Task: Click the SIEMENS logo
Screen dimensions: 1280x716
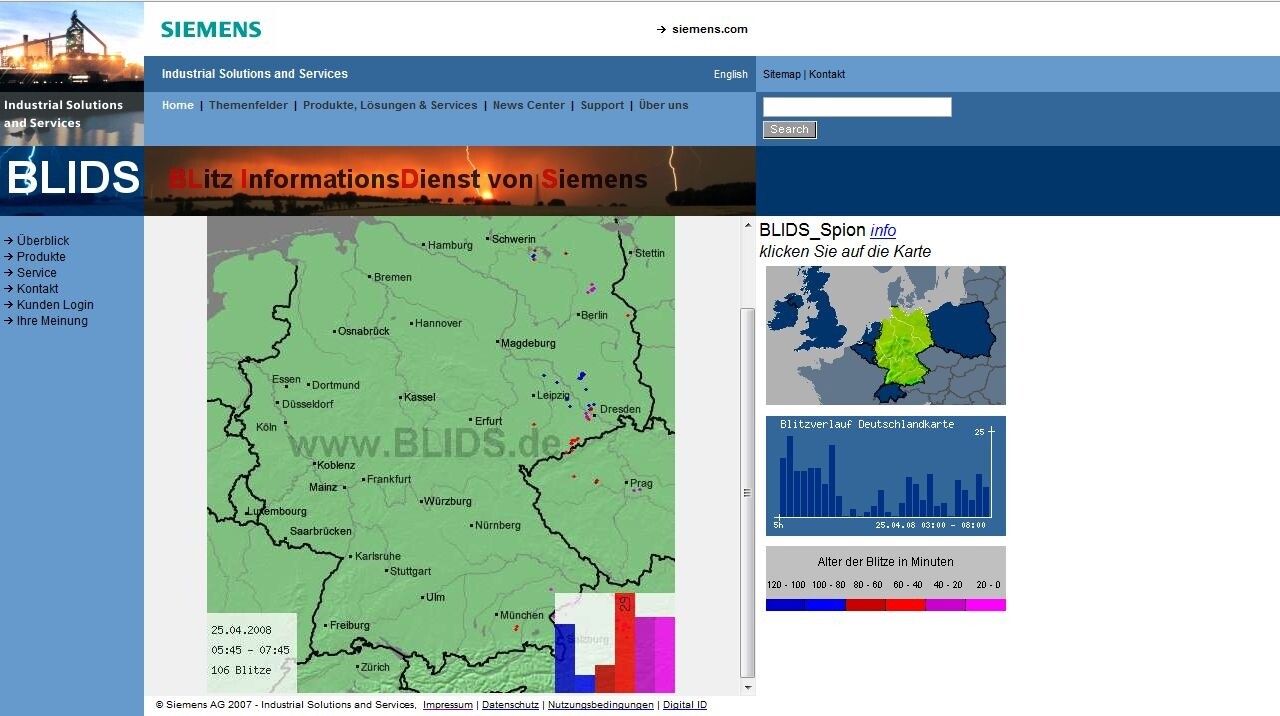Action: [210, 29]
